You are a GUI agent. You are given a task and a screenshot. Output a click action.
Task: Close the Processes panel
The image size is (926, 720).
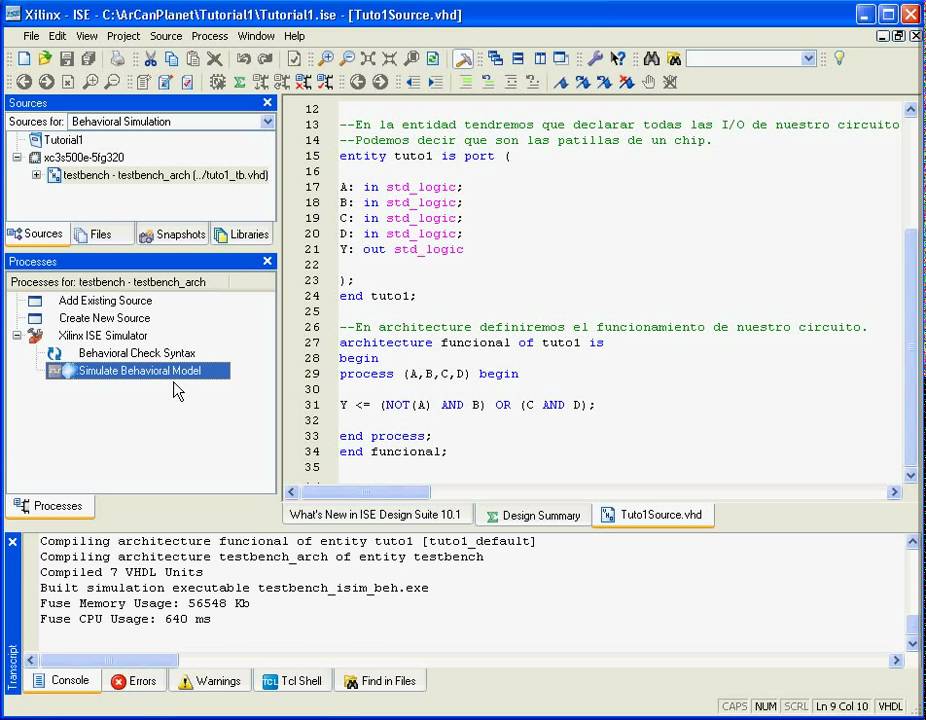(x=267, y=261)
